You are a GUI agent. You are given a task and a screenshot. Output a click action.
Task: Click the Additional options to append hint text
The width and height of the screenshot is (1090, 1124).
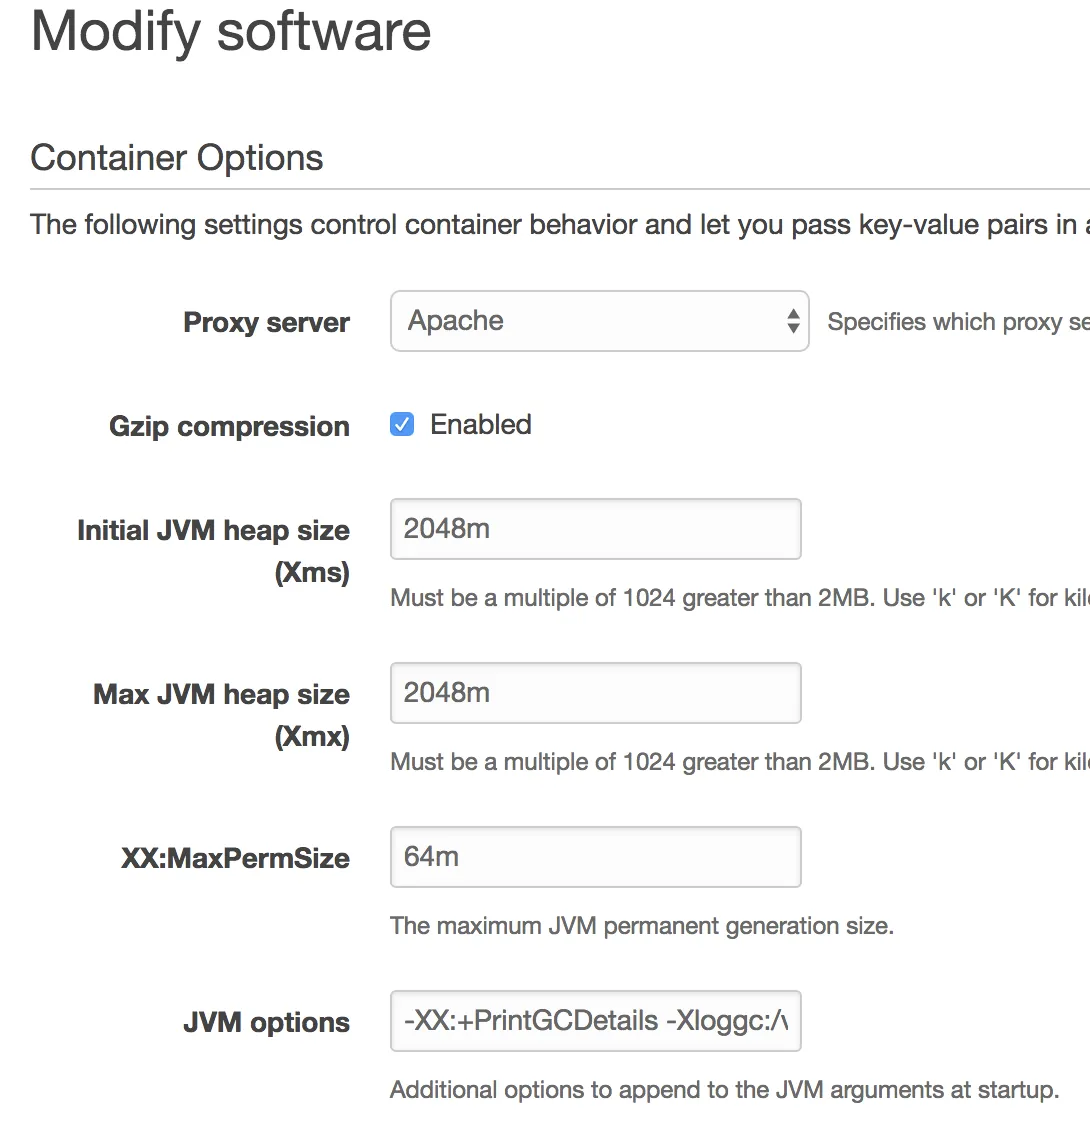tap(724, 1090)
